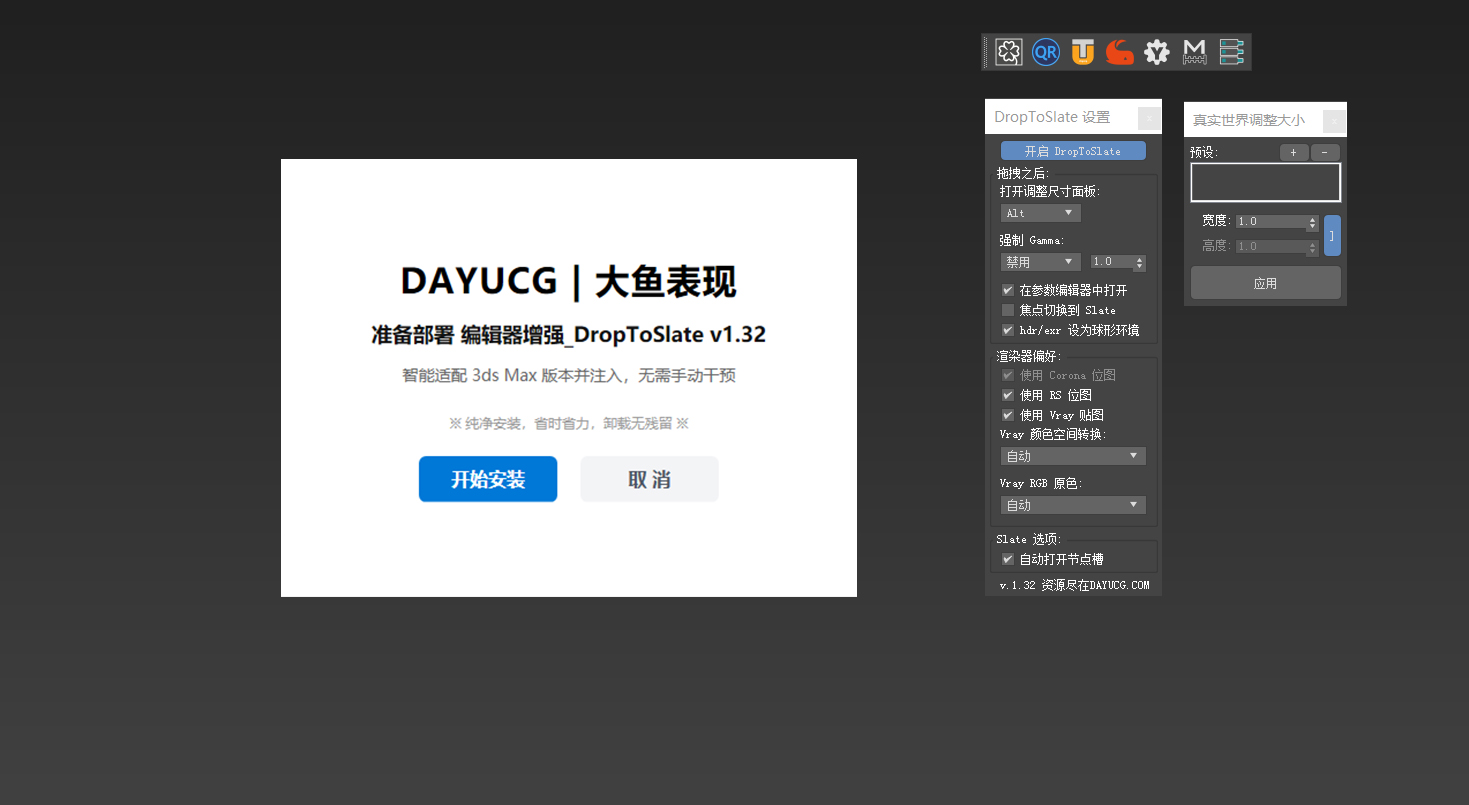Click the 智能适配 3ds Max 版本 description line
Viewport: 1469px width, 805px height.
click(x=568, y=376)
